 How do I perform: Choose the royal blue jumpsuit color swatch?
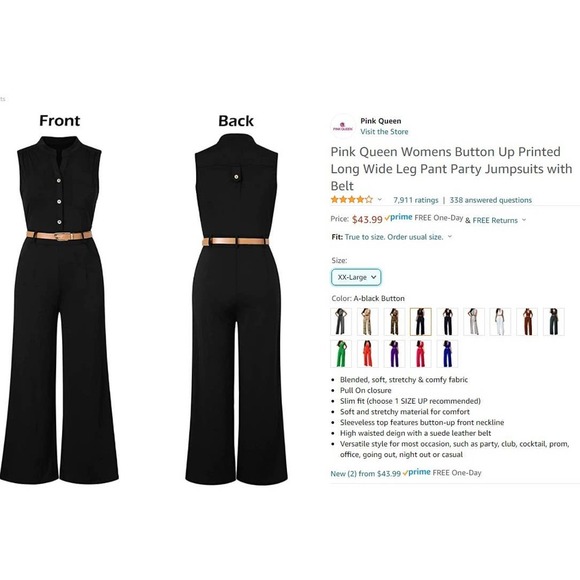pos(447,354)
